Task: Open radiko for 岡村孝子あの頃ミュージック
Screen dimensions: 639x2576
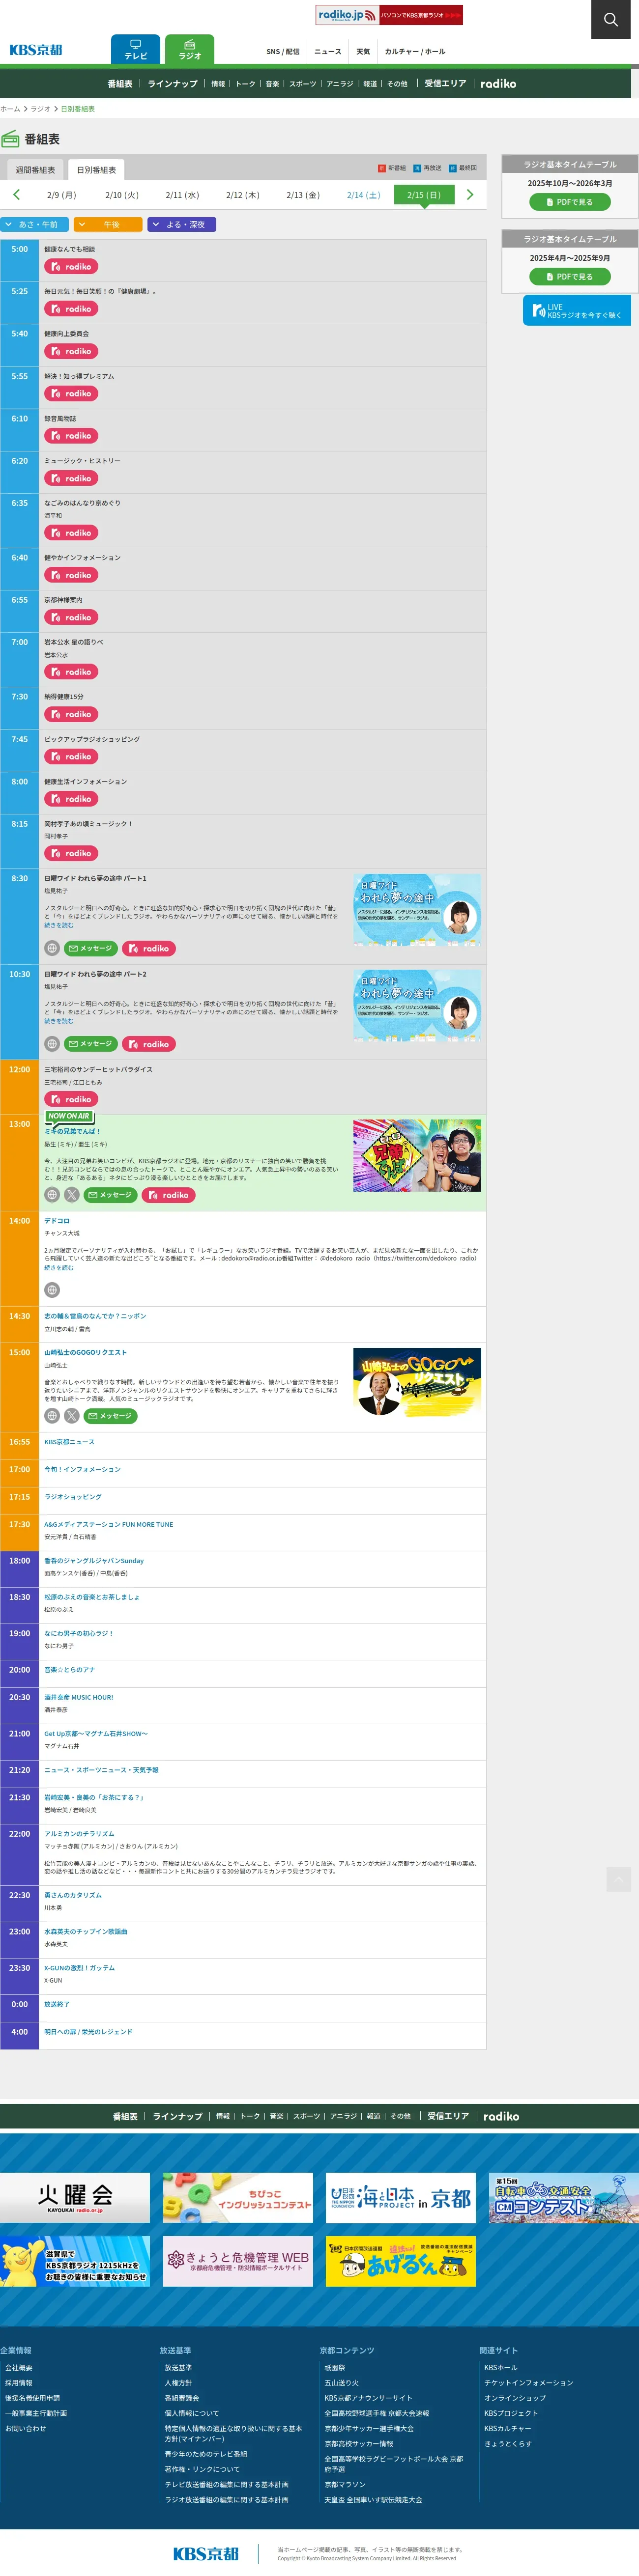Action: coord(71,853)
